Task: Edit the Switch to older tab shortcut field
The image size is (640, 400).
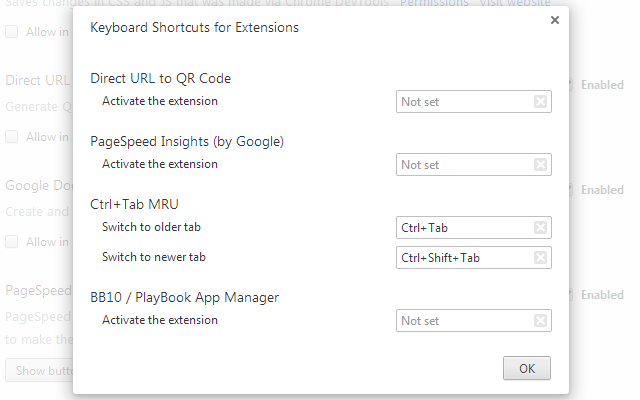Action: click(473, 227)
